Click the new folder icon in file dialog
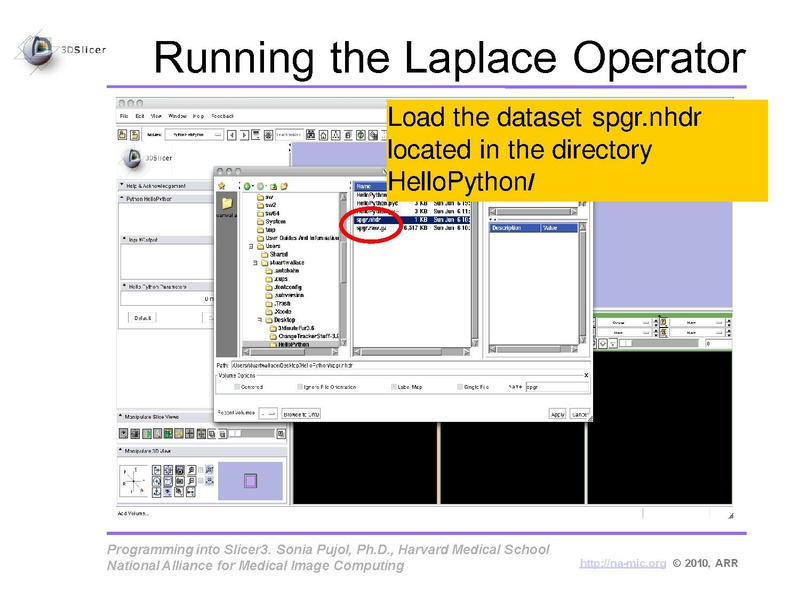Viewport: 800px width, 600px height. (x=284, y=186)
